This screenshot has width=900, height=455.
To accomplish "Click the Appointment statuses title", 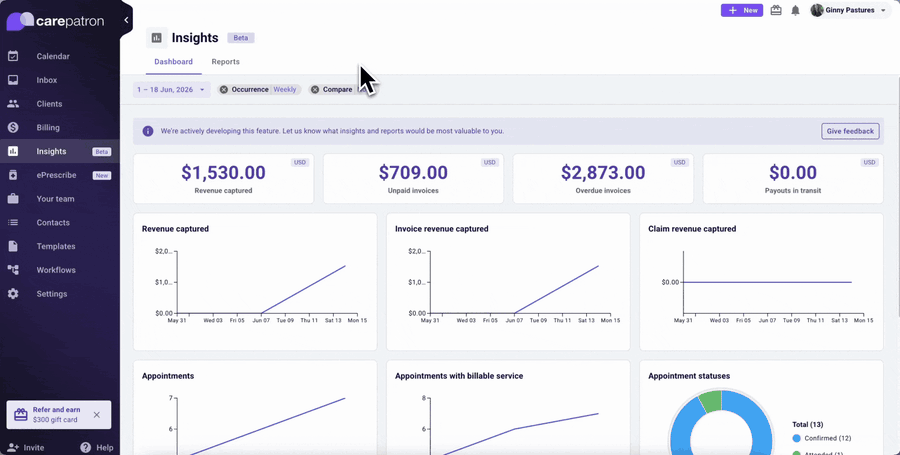I will click(x=689, y=376).
